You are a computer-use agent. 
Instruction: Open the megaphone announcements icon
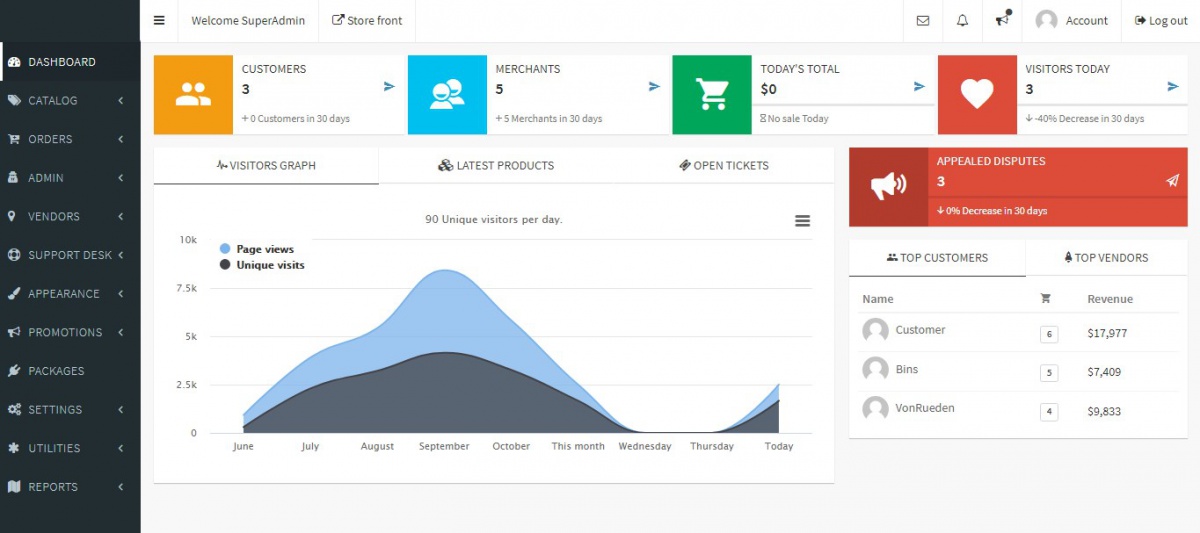1002,21
